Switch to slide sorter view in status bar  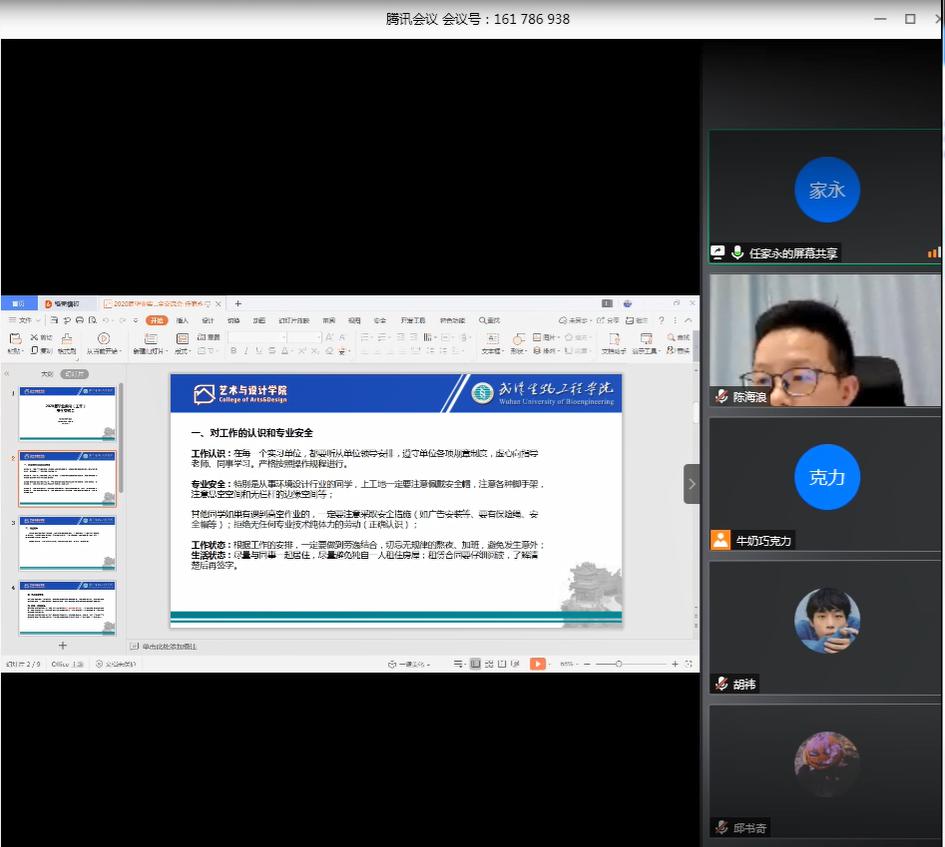click(x=490, y=664)
